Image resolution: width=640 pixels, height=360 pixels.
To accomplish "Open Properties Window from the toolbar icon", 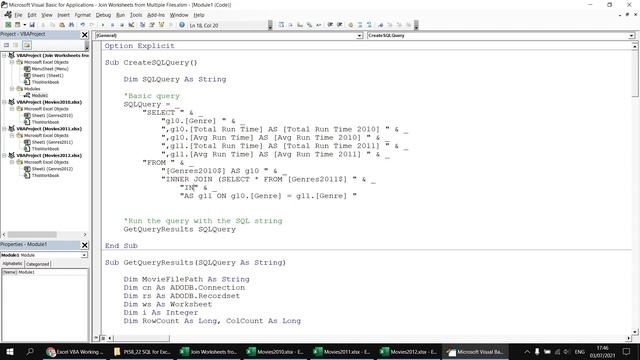I will [x=152, y=25].
